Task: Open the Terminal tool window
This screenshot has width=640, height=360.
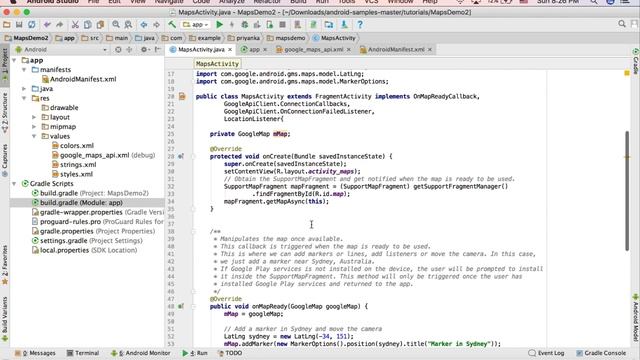Action: coord(83,353)
